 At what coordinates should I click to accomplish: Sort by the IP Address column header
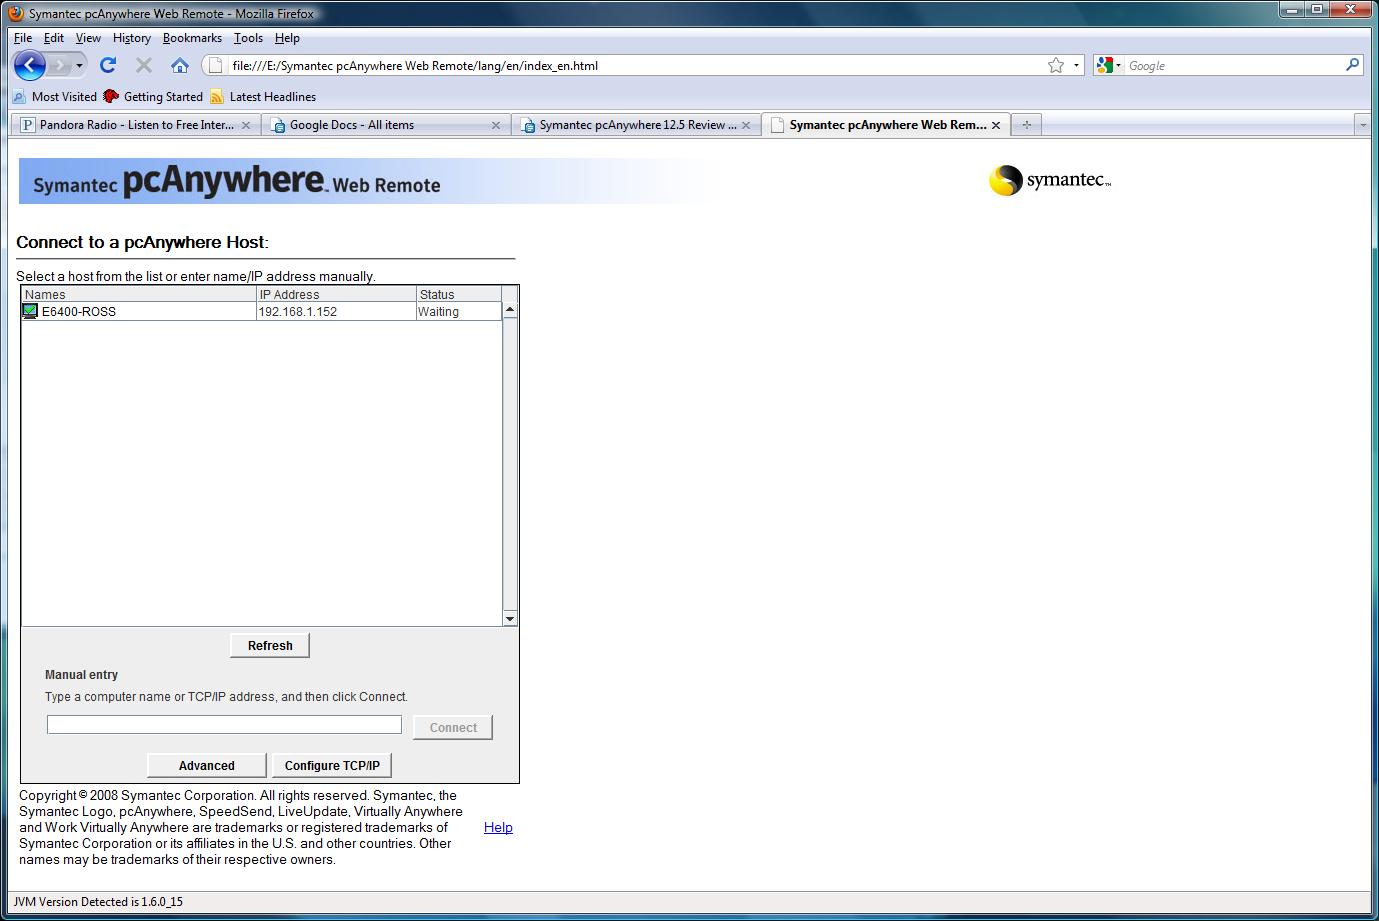(337, 294)
